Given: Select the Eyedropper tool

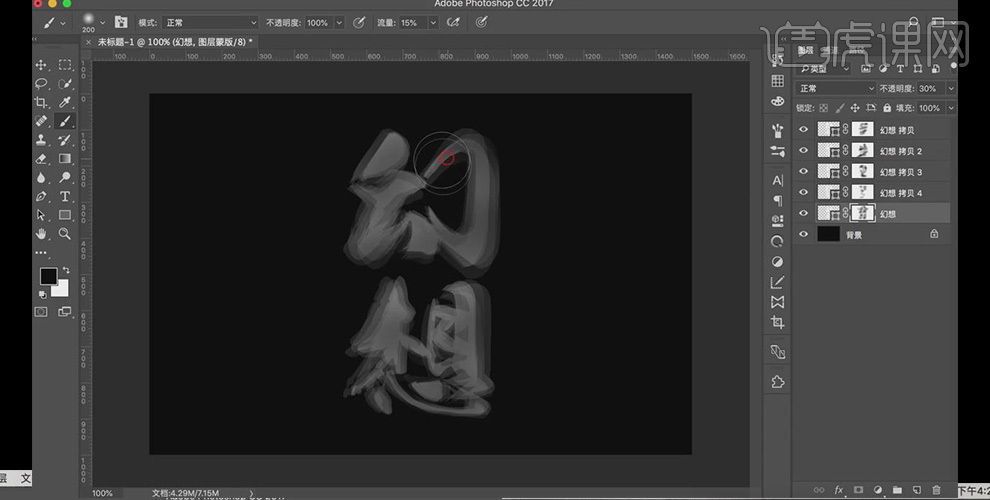Looking at the screenshot, I should click(x=65, y=102).
